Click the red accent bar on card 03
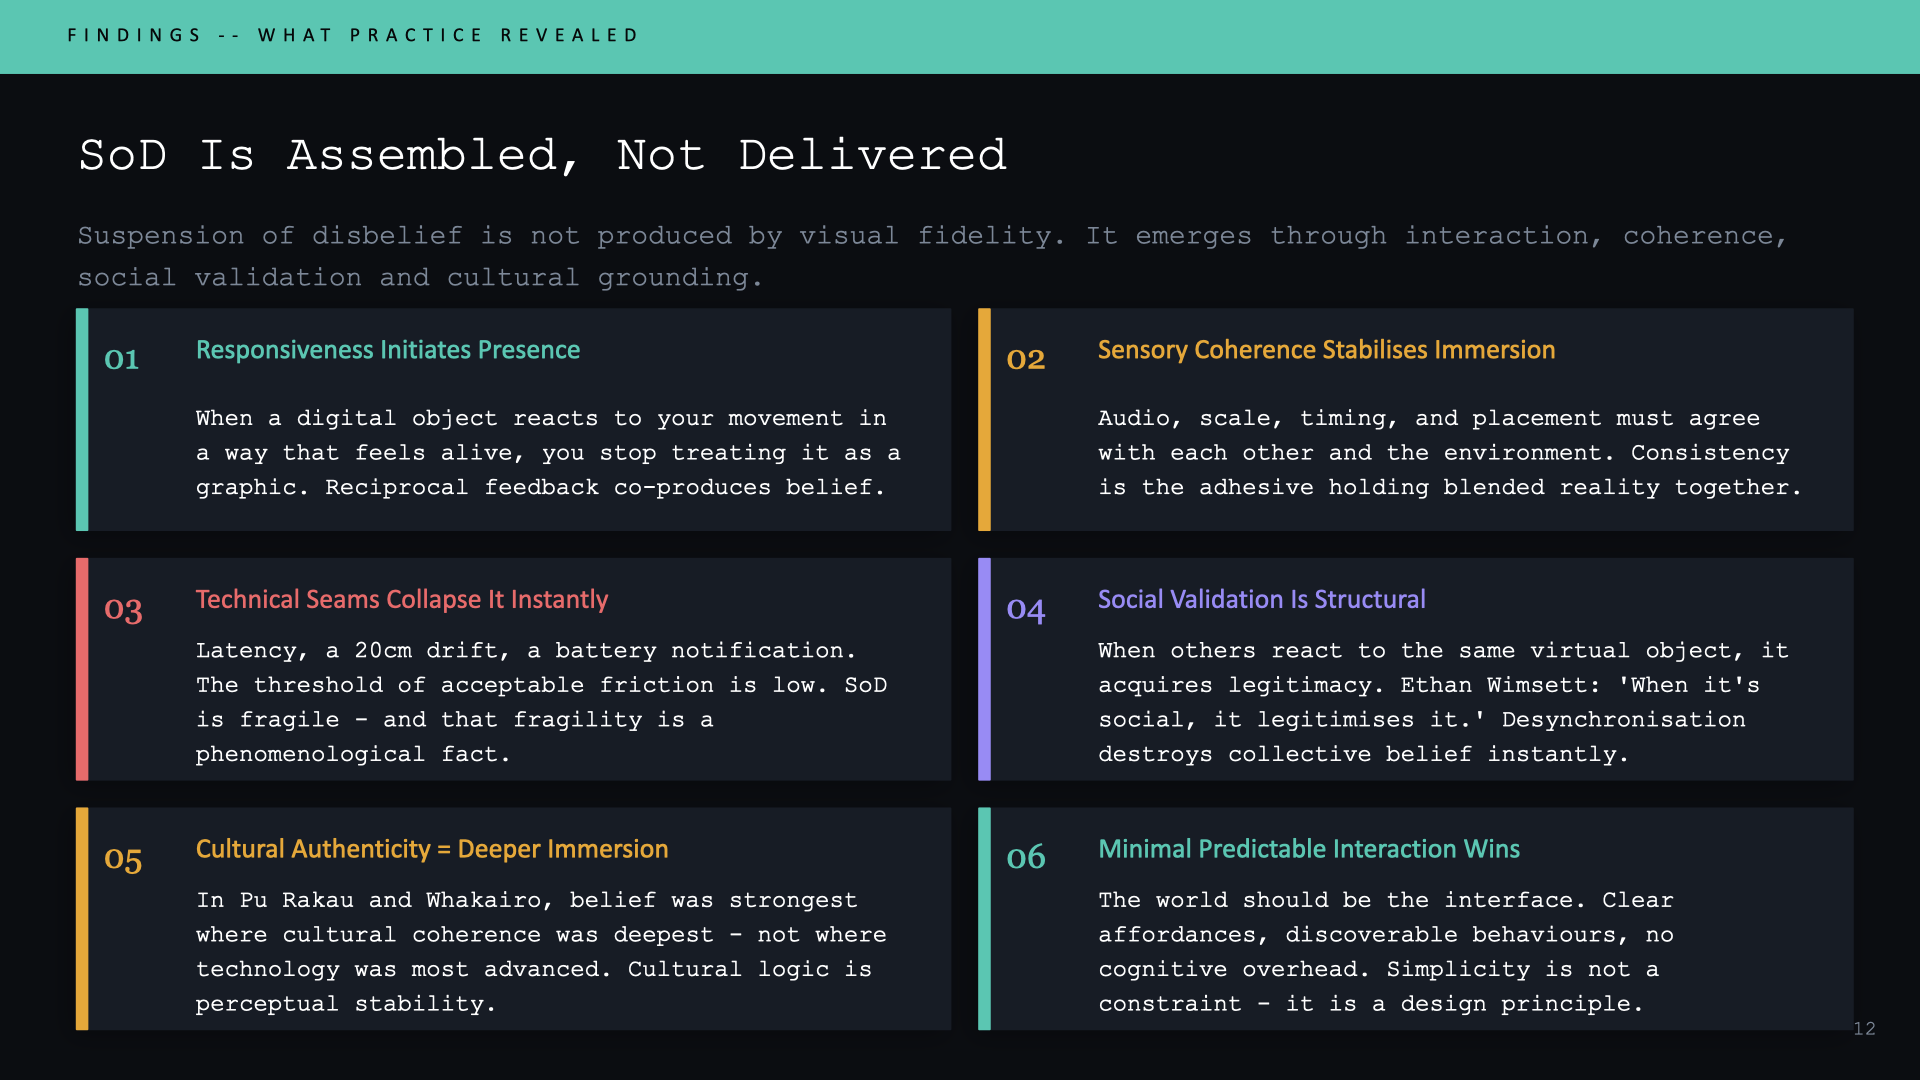This screenshot has width=1920, height=1080. 82,669
